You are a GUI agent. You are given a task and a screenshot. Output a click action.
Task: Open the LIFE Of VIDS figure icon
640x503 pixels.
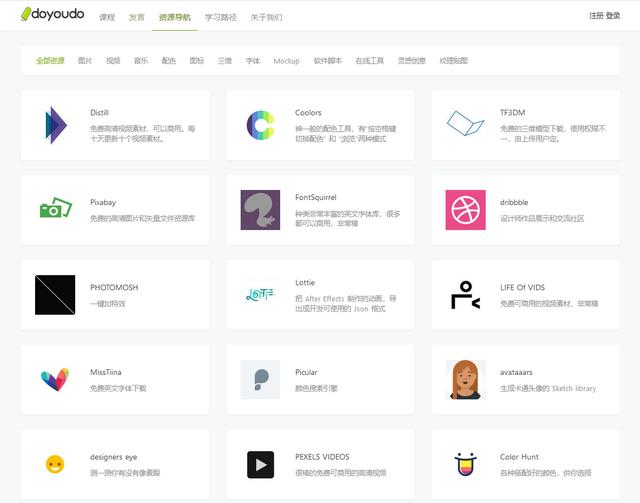pyautogui.click(x=465, y=295)
